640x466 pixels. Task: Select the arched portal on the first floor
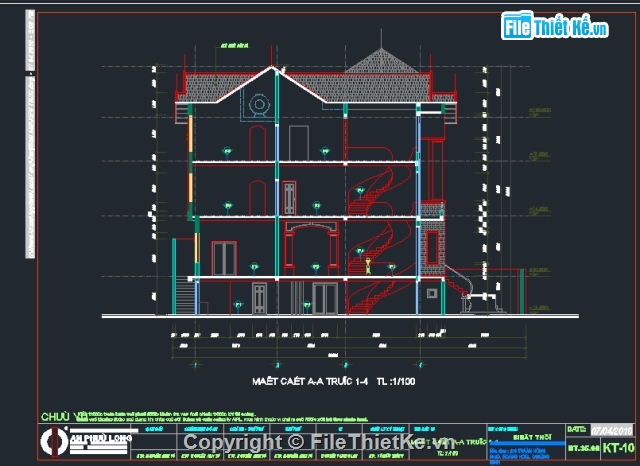point(312,246)
